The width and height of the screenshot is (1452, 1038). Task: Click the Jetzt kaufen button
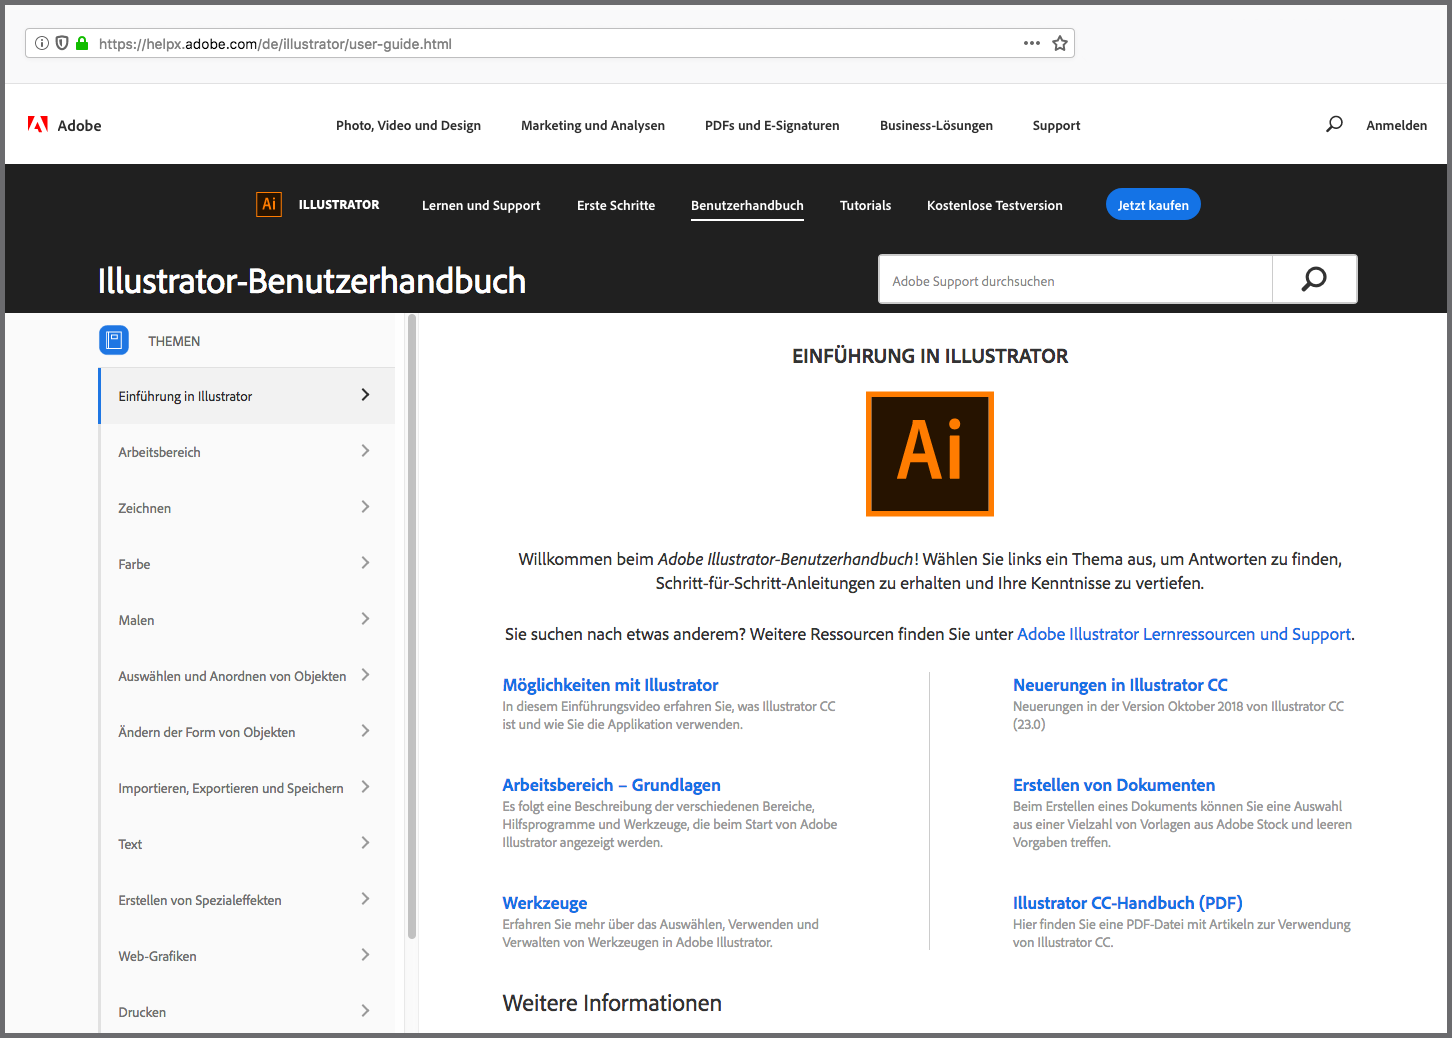[x=1153, y=205]
